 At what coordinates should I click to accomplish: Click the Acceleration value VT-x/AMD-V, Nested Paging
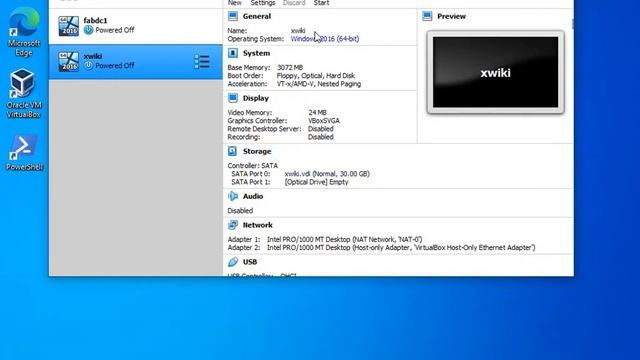coord(319,84)
